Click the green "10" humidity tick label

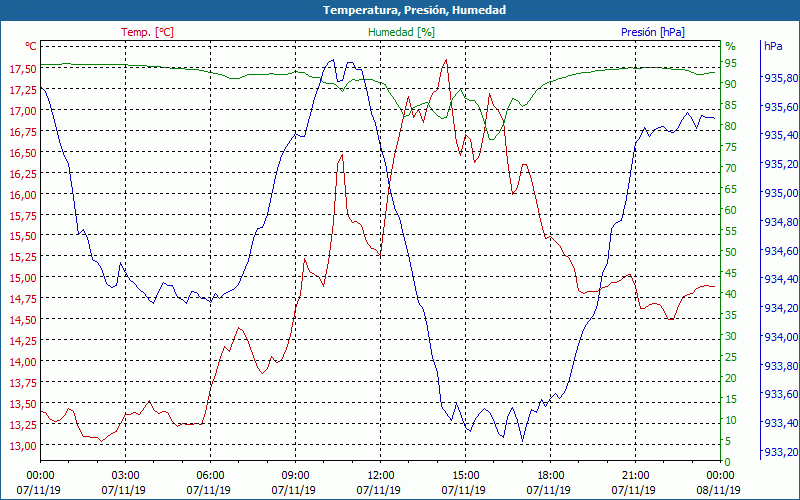point(731,420)
